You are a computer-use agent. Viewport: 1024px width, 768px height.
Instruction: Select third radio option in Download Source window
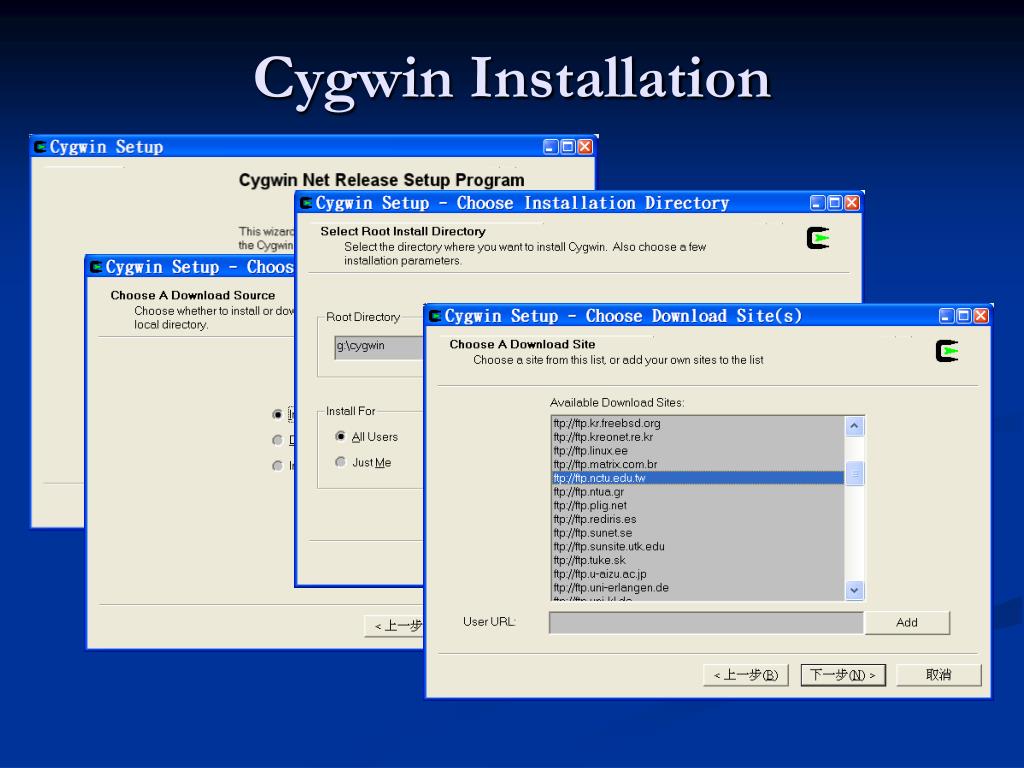(x=277, y=466)
